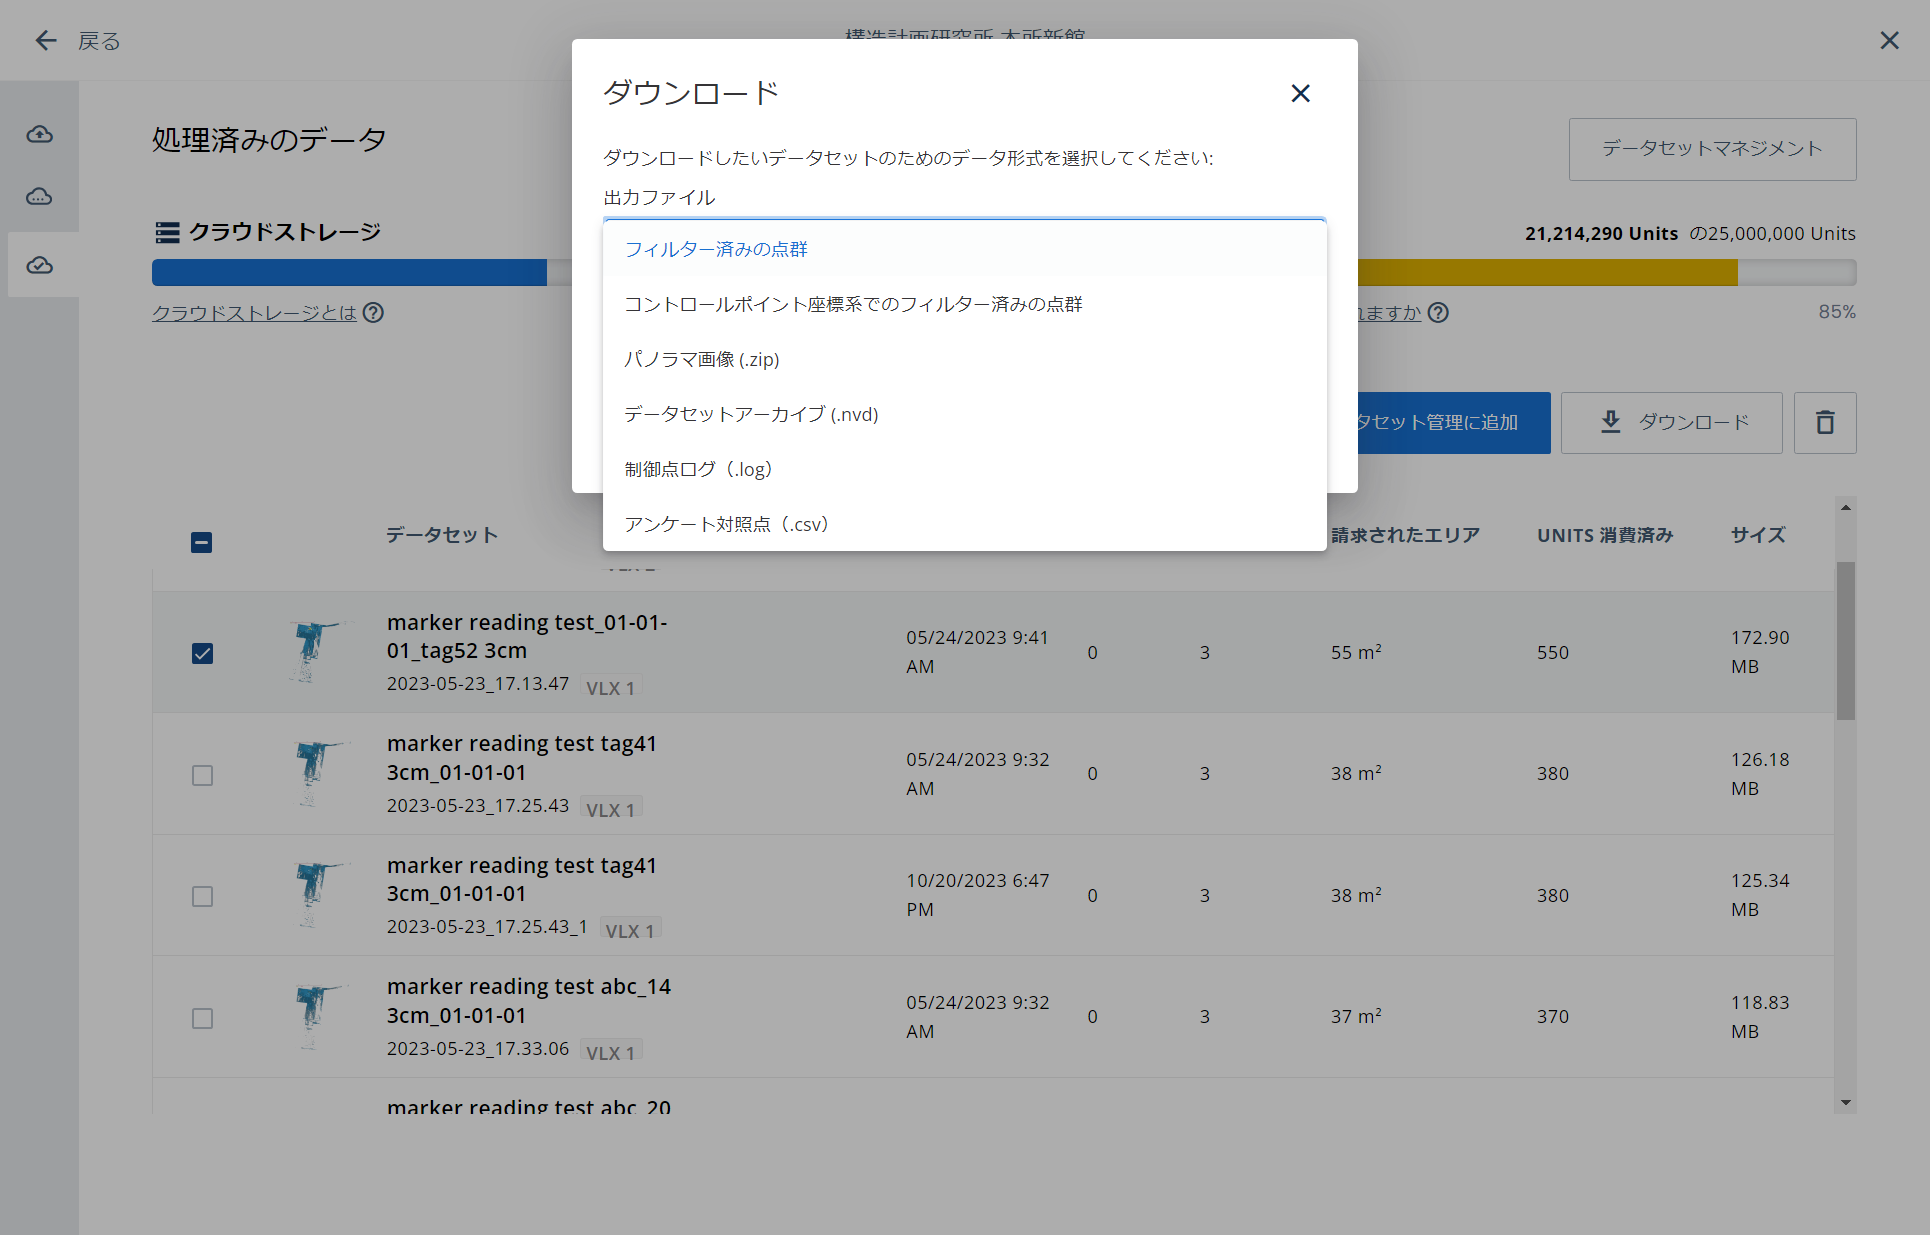1930x1235 pixels.
Task: Toggle the select-all header checkbox
Action: pos(201,542)
